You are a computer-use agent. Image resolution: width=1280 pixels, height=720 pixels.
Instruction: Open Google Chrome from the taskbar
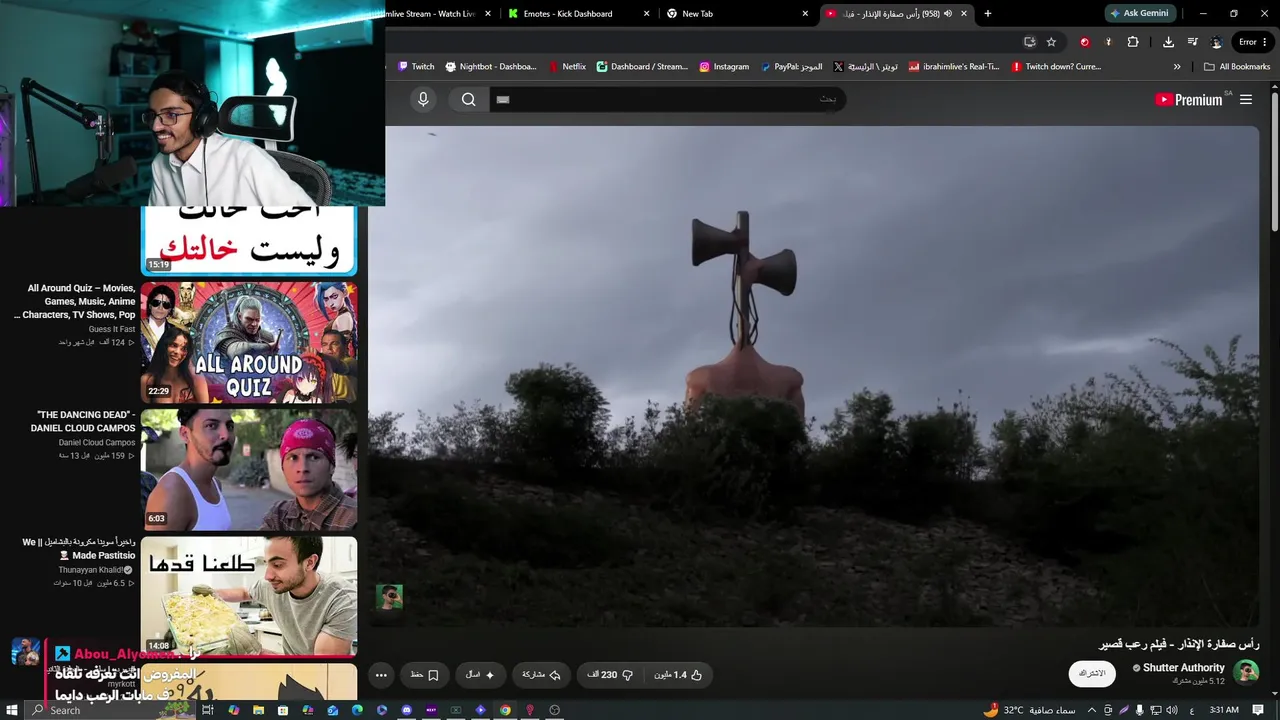[505, 710]
